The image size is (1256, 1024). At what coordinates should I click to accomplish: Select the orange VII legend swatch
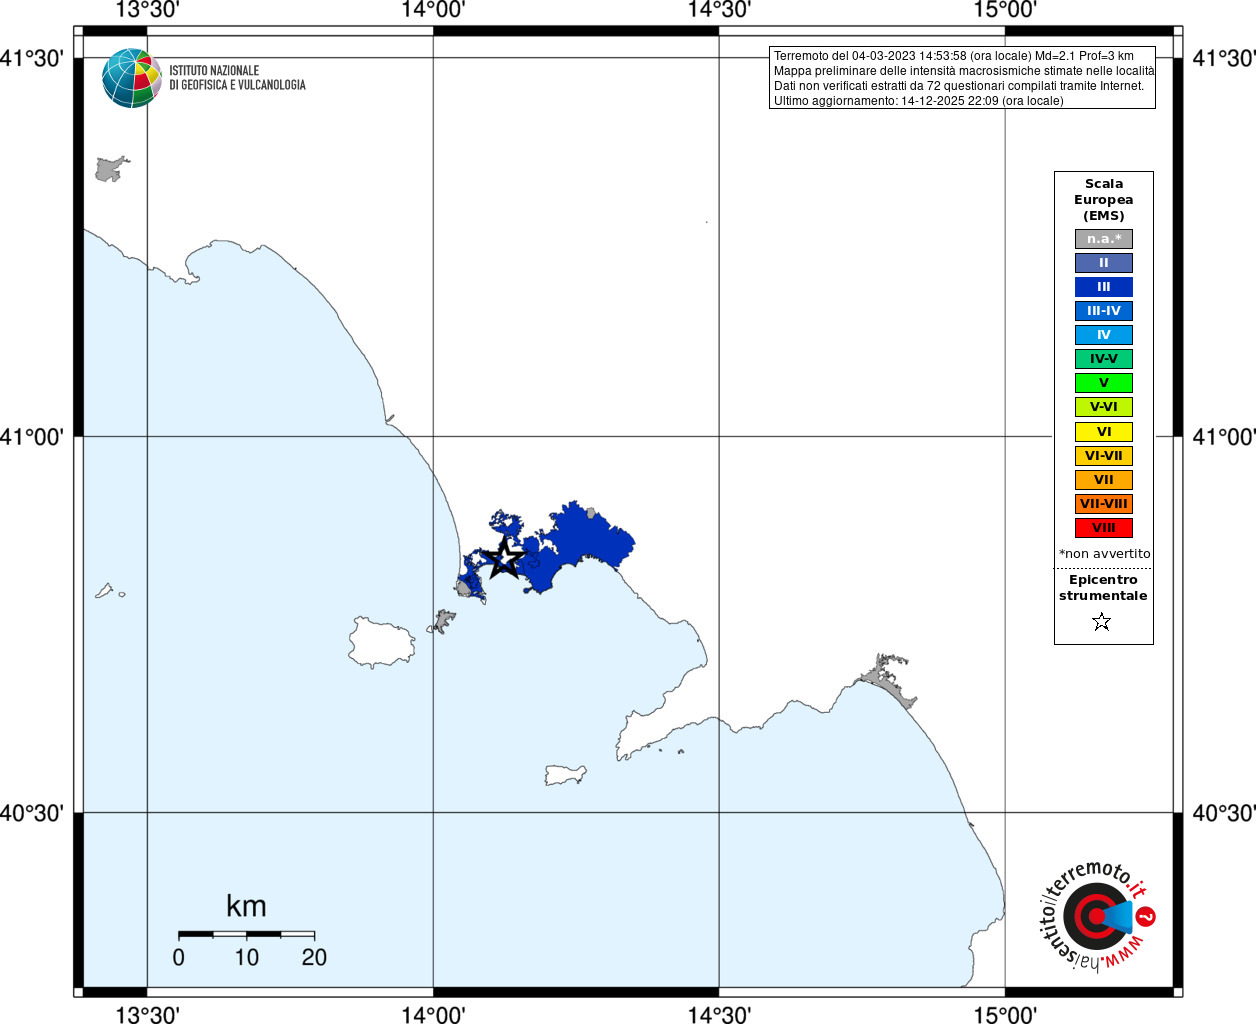[x=1104, y=480]
